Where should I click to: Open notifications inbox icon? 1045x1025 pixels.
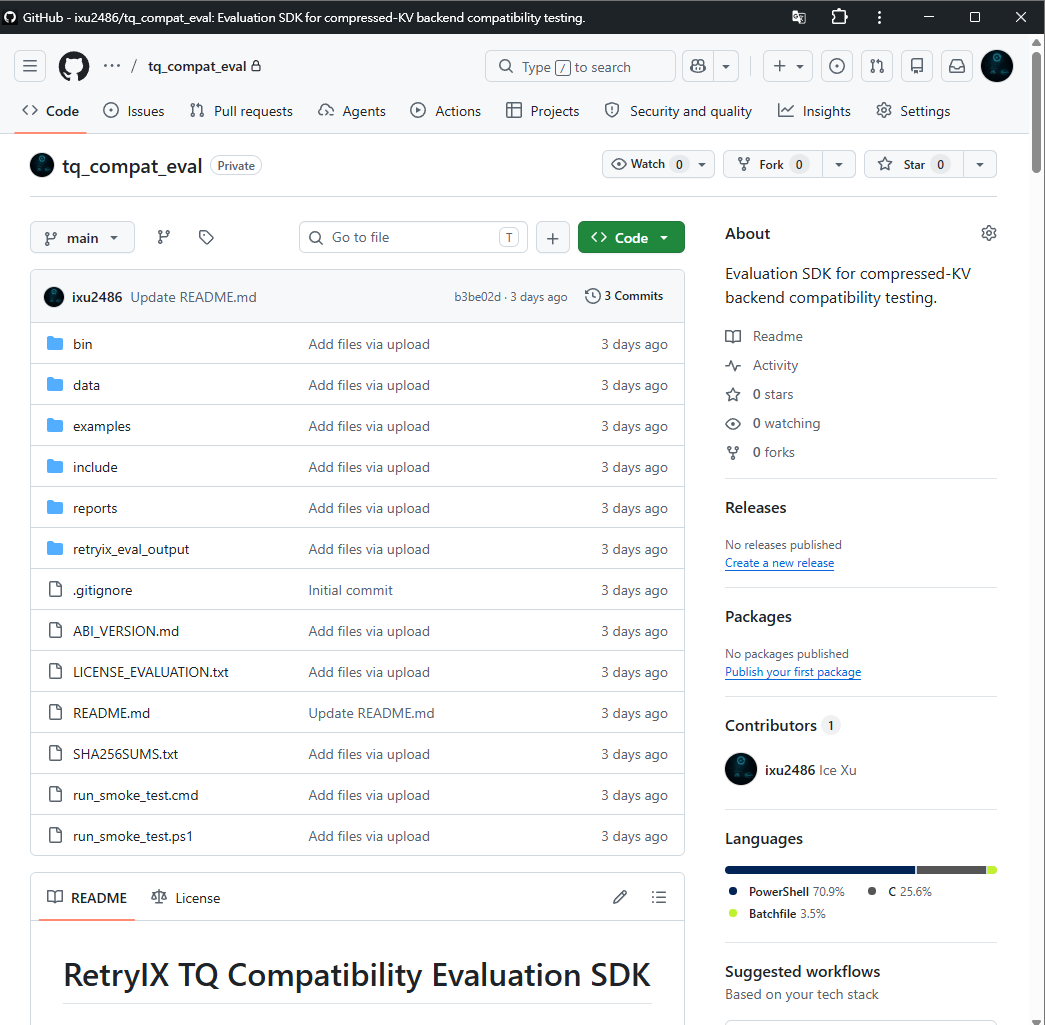coord(957,66)
